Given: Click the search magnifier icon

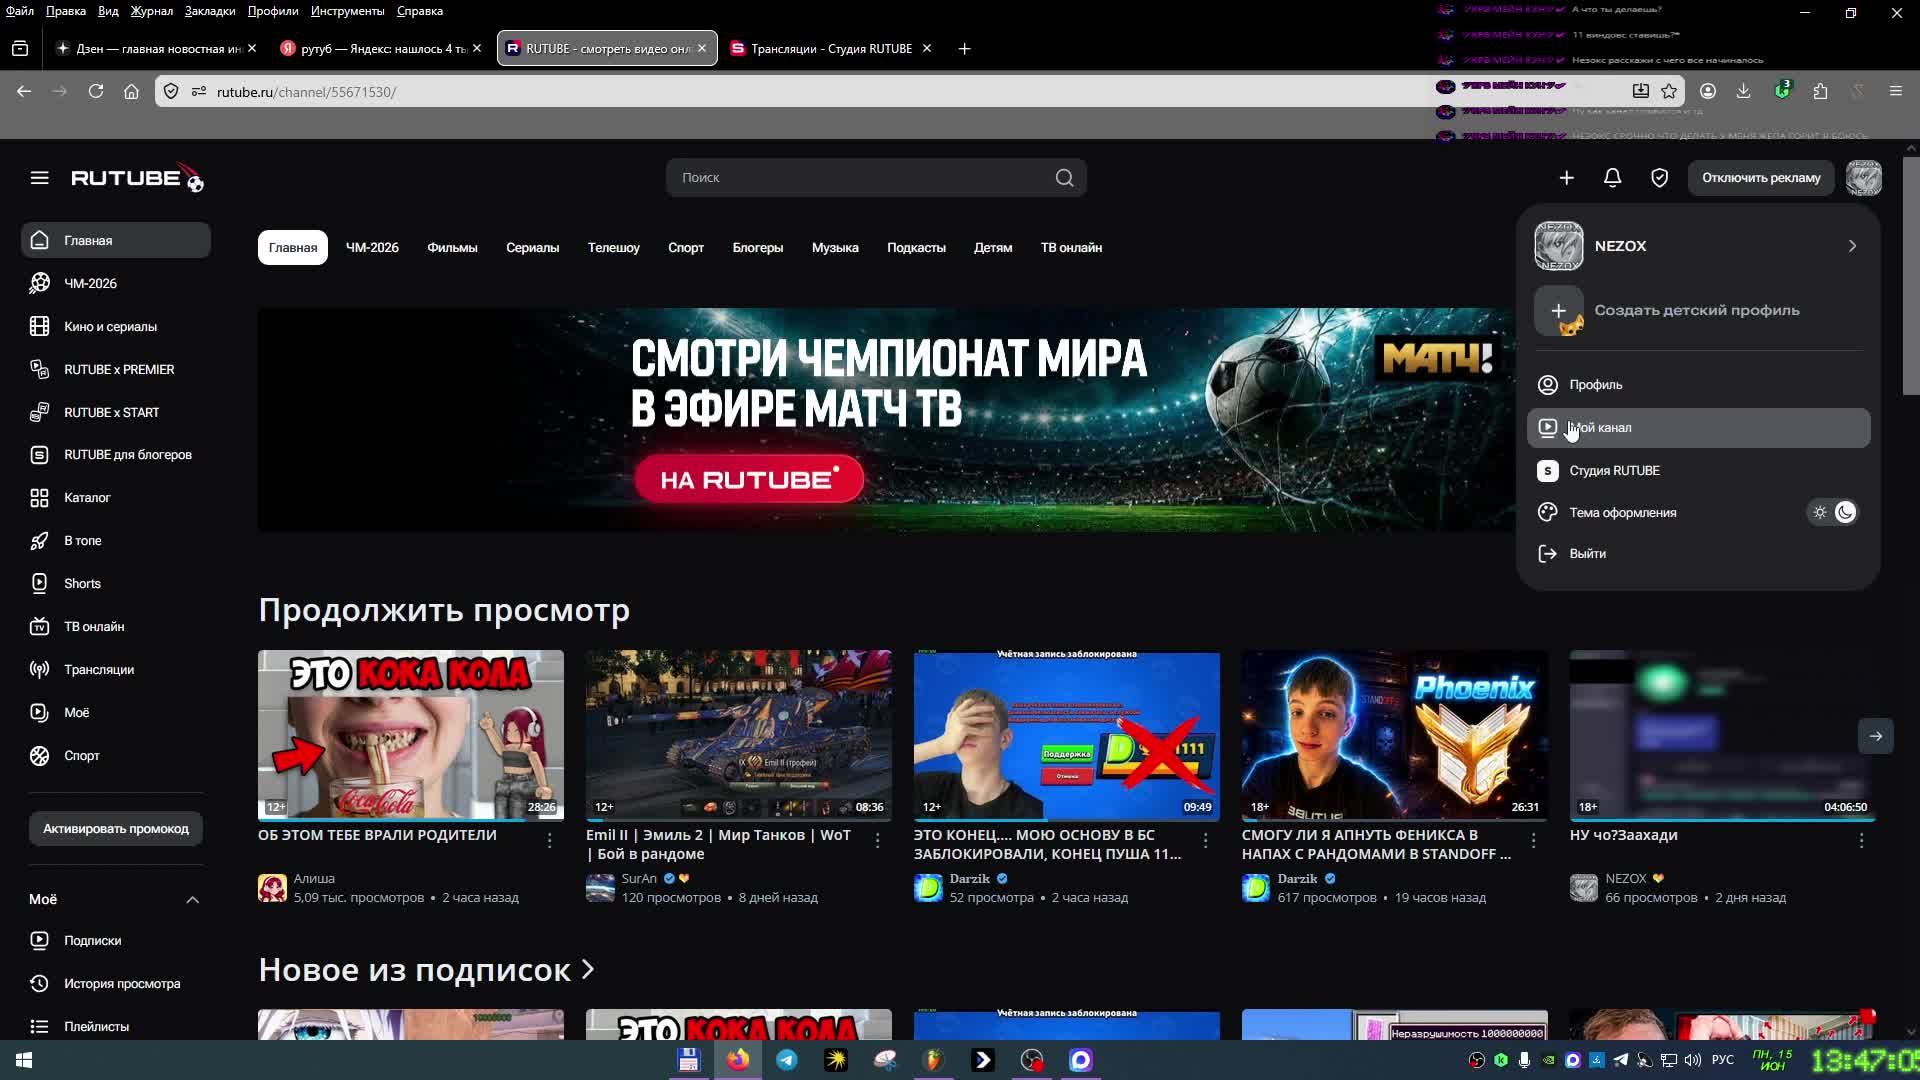Looking at the screenshot, I should [1064, 178].
